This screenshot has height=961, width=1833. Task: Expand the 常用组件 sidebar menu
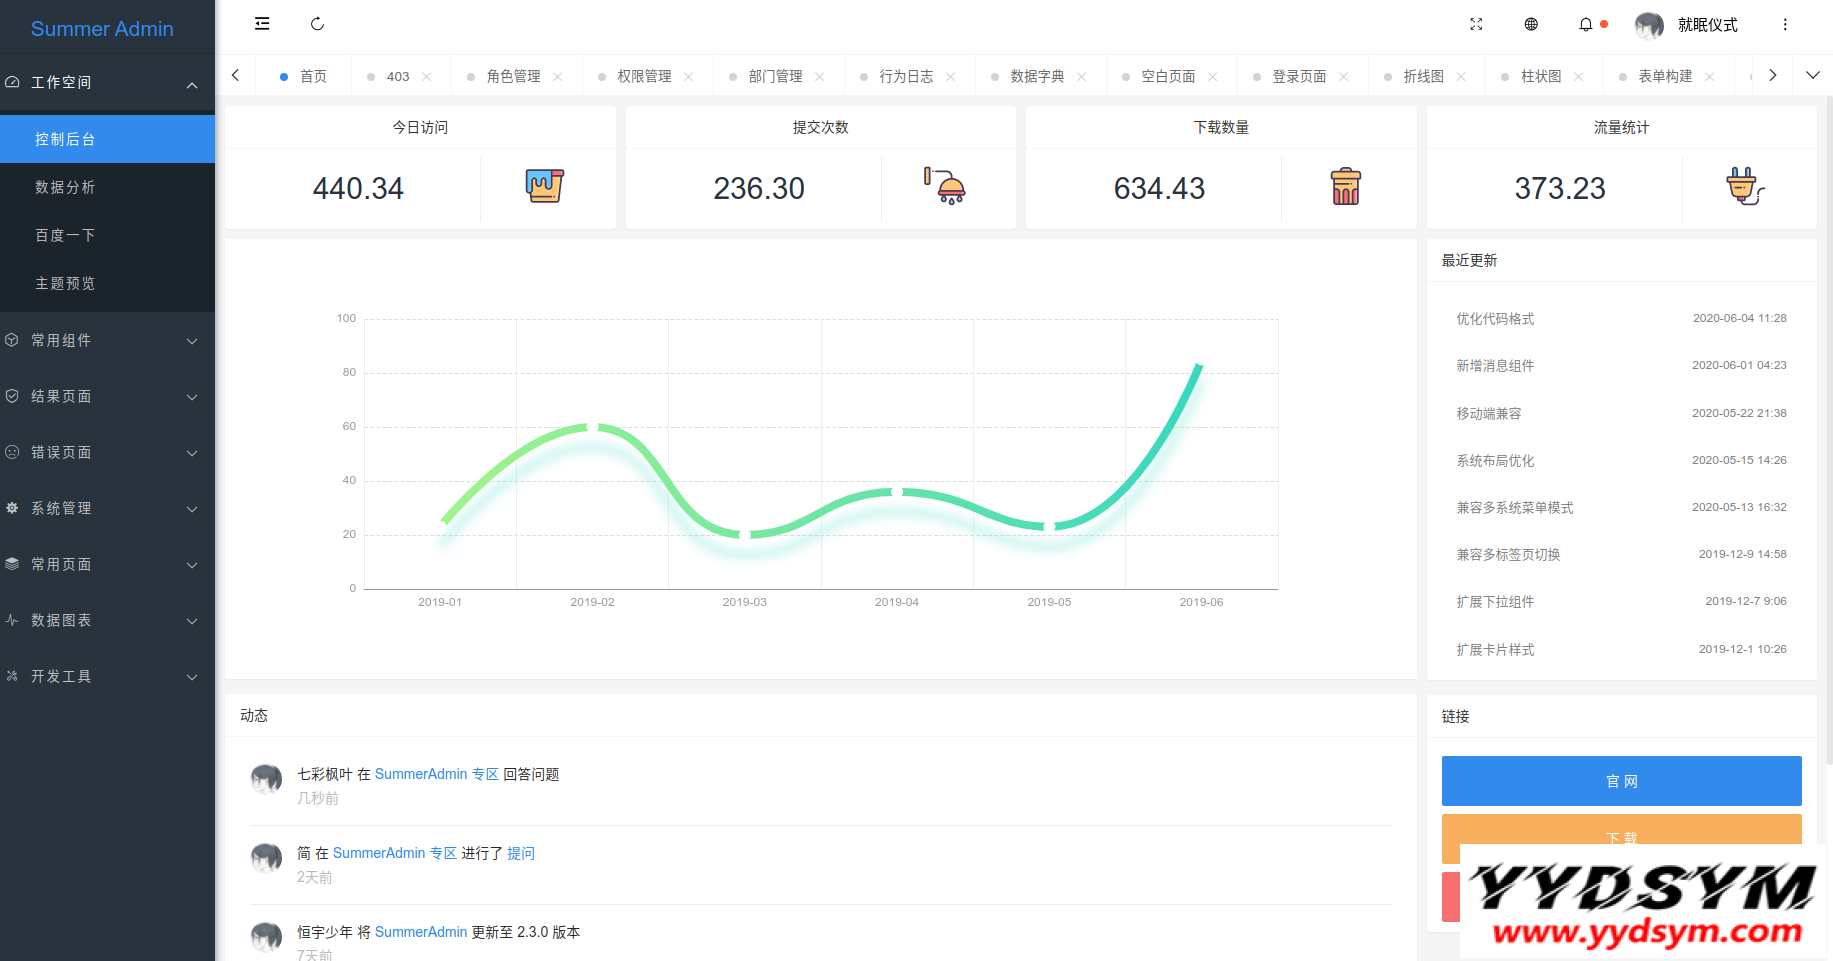pyautogui.click(x=107, y=341)
